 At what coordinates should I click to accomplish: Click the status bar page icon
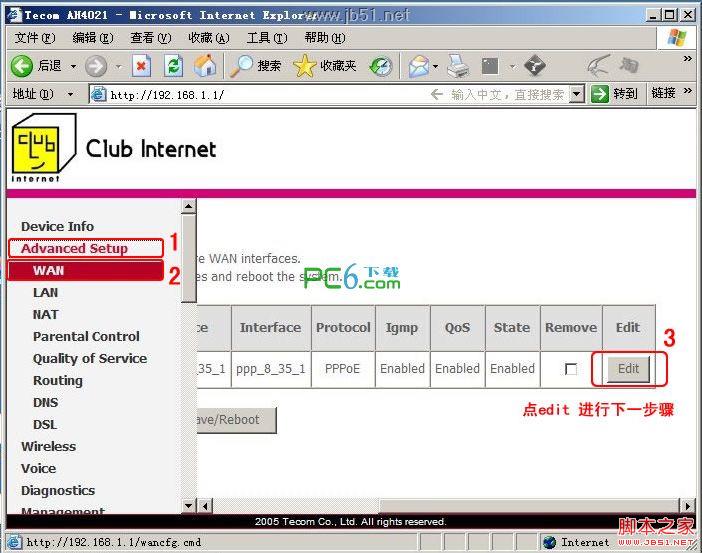[x=14, y=542]
